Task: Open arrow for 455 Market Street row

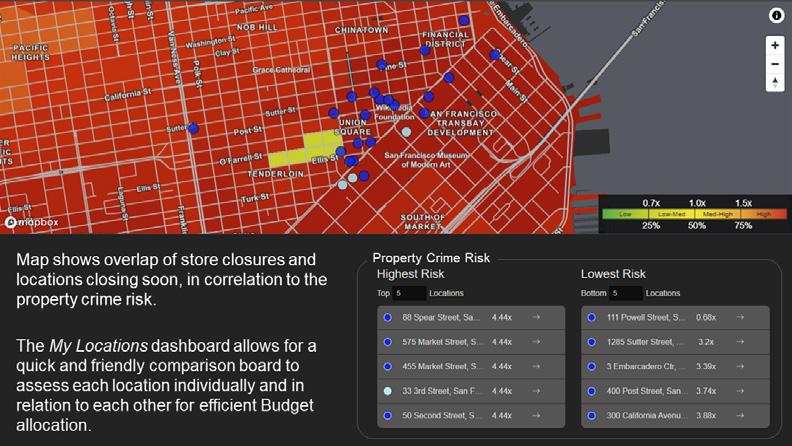Action: [x=536, y=366]
